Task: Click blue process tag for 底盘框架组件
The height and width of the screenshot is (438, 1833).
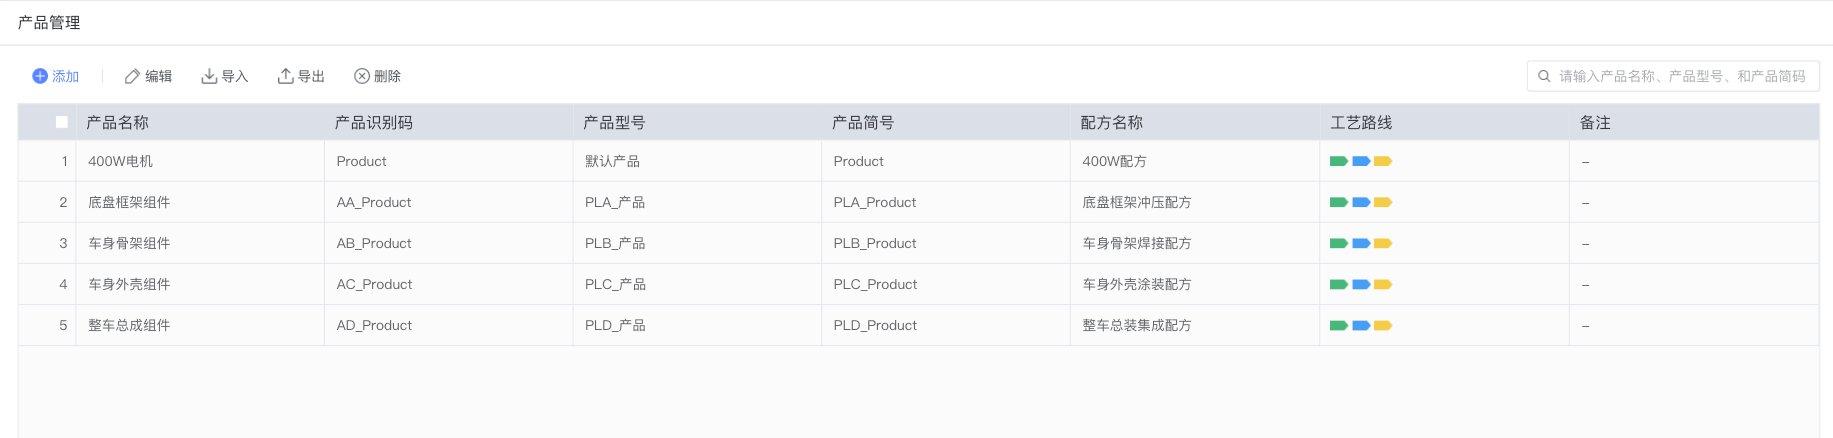Action: tap(1361, 202)
